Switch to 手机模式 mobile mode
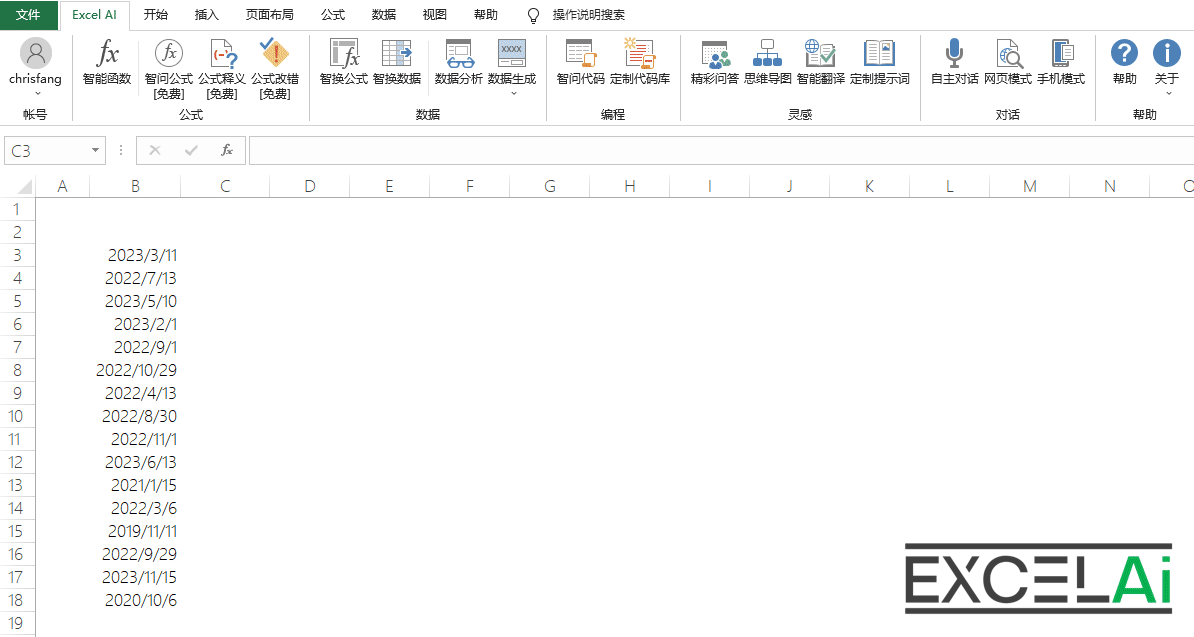 1062,62
